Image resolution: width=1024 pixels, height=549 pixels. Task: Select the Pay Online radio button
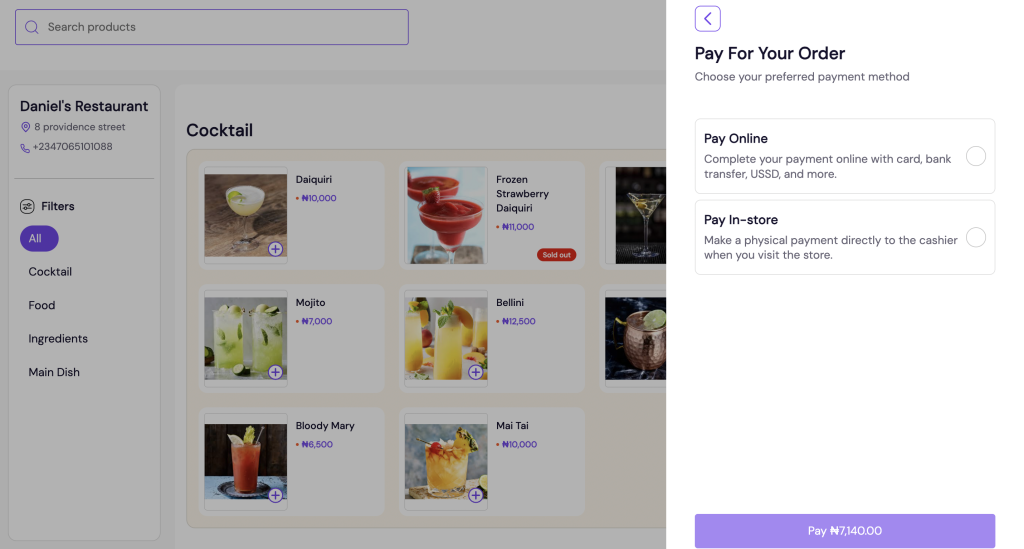[x=975, y=156]
